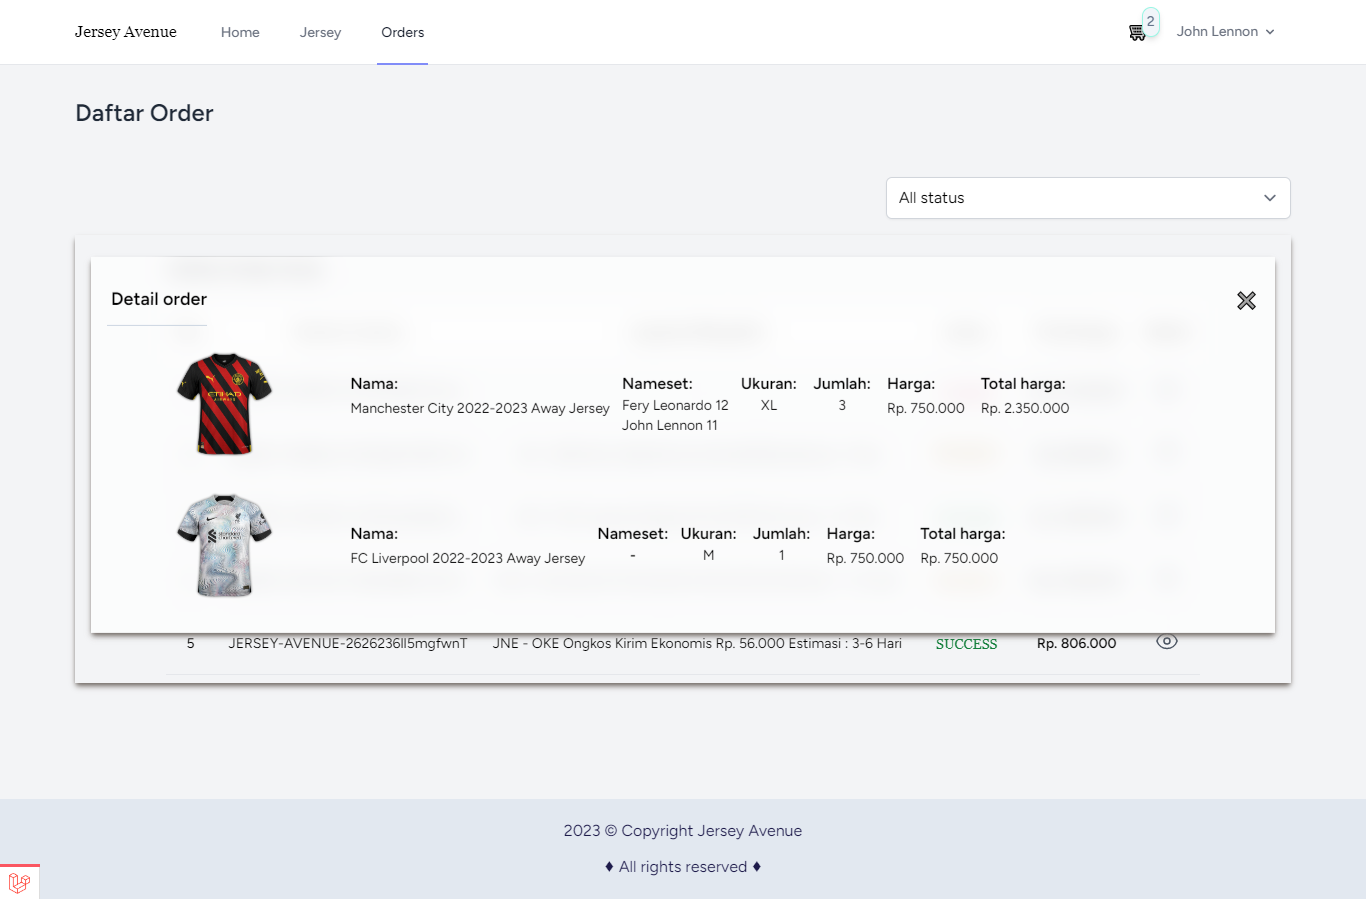1366x900 pixels.
Task: Click the Jersey Avenue logo
Action: [x=126, y=32]
